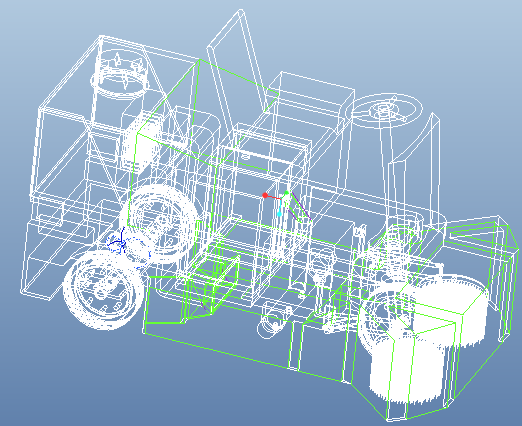Select the red endpoint of the coordinate triad
This screenshot has height=426, width=522.
pos(265,195)
